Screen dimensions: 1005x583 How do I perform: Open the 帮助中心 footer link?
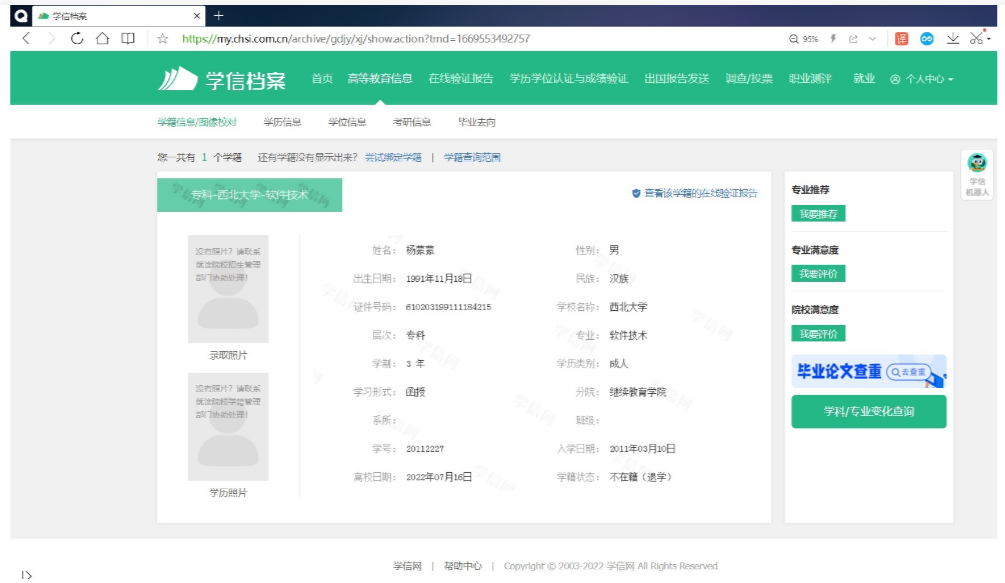point(463,566)
